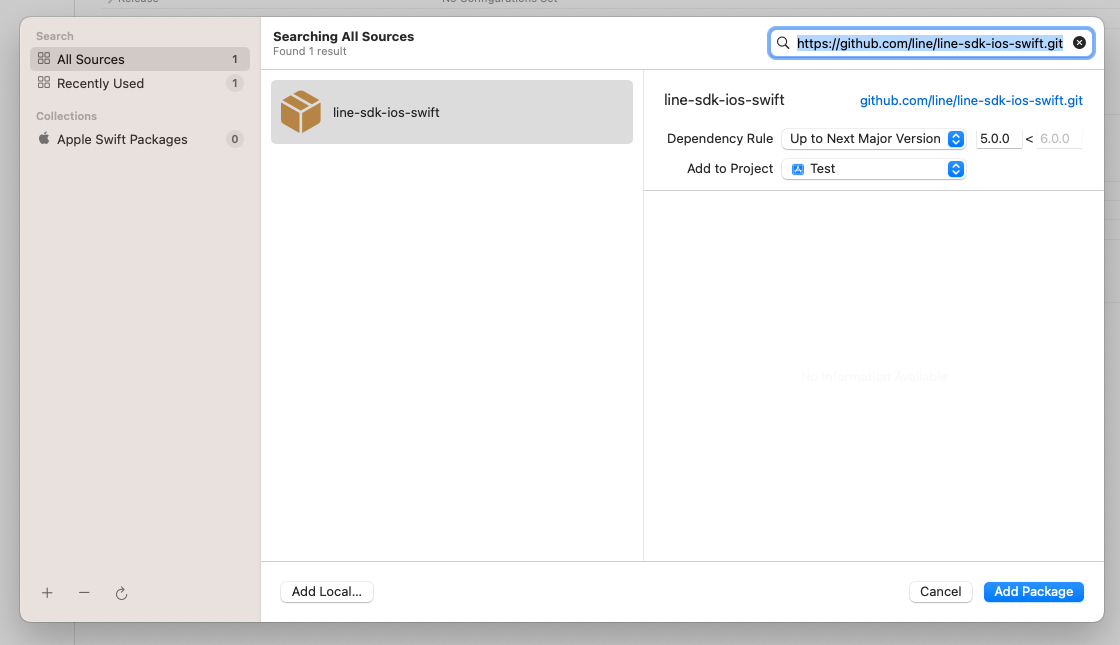Click the Apple Swift Packages count badge

[234, 139]
